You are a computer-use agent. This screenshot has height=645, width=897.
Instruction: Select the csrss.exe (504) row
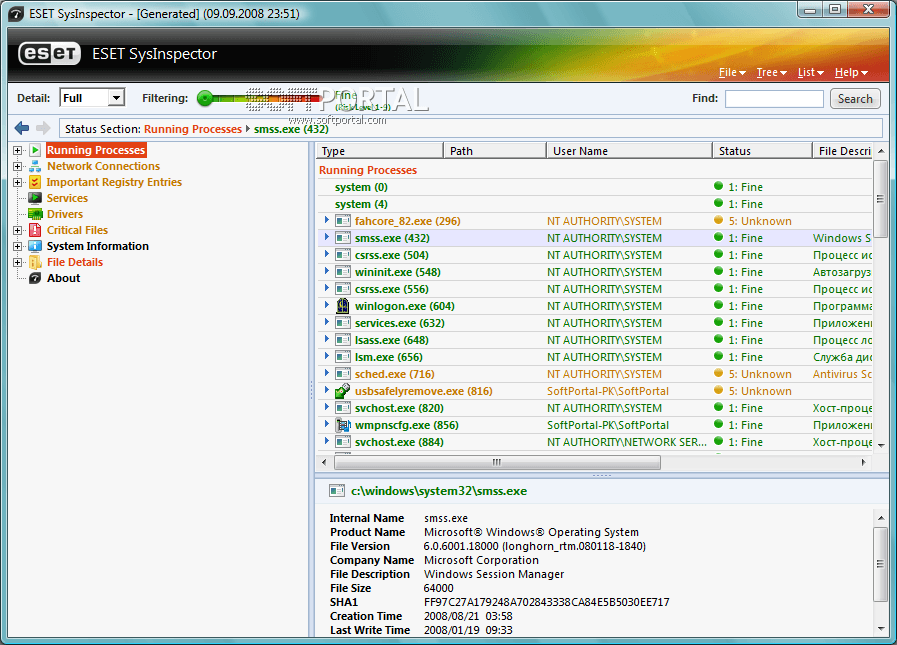point(594,255)
